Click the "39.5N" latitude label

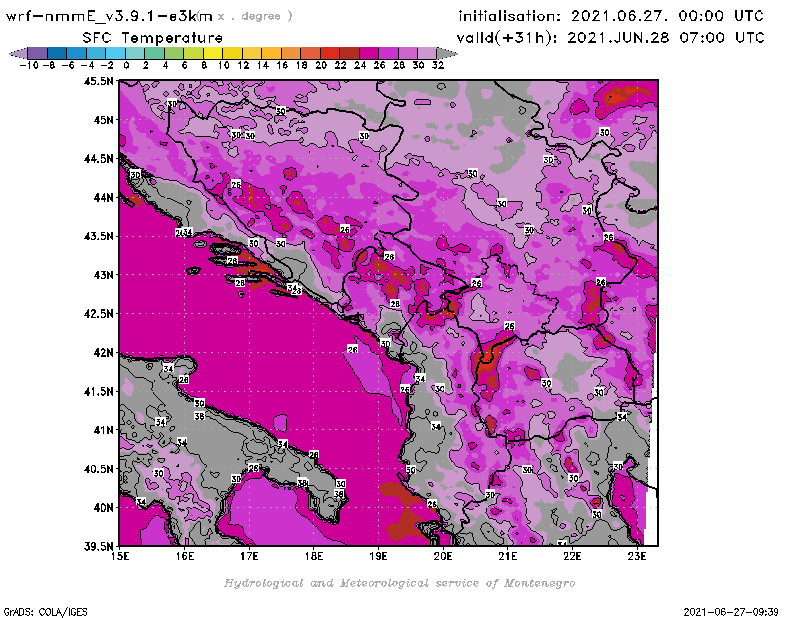pos(98,547)
